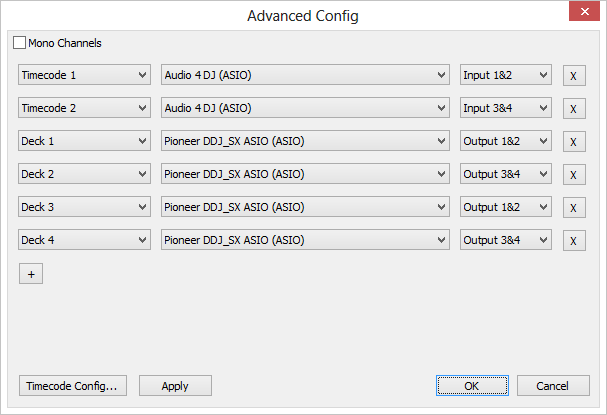Image resolution: width=607 pixels, height=415 pixels.
Task: Remove the Timecode 1 row with X
Action: pos(574,76)
